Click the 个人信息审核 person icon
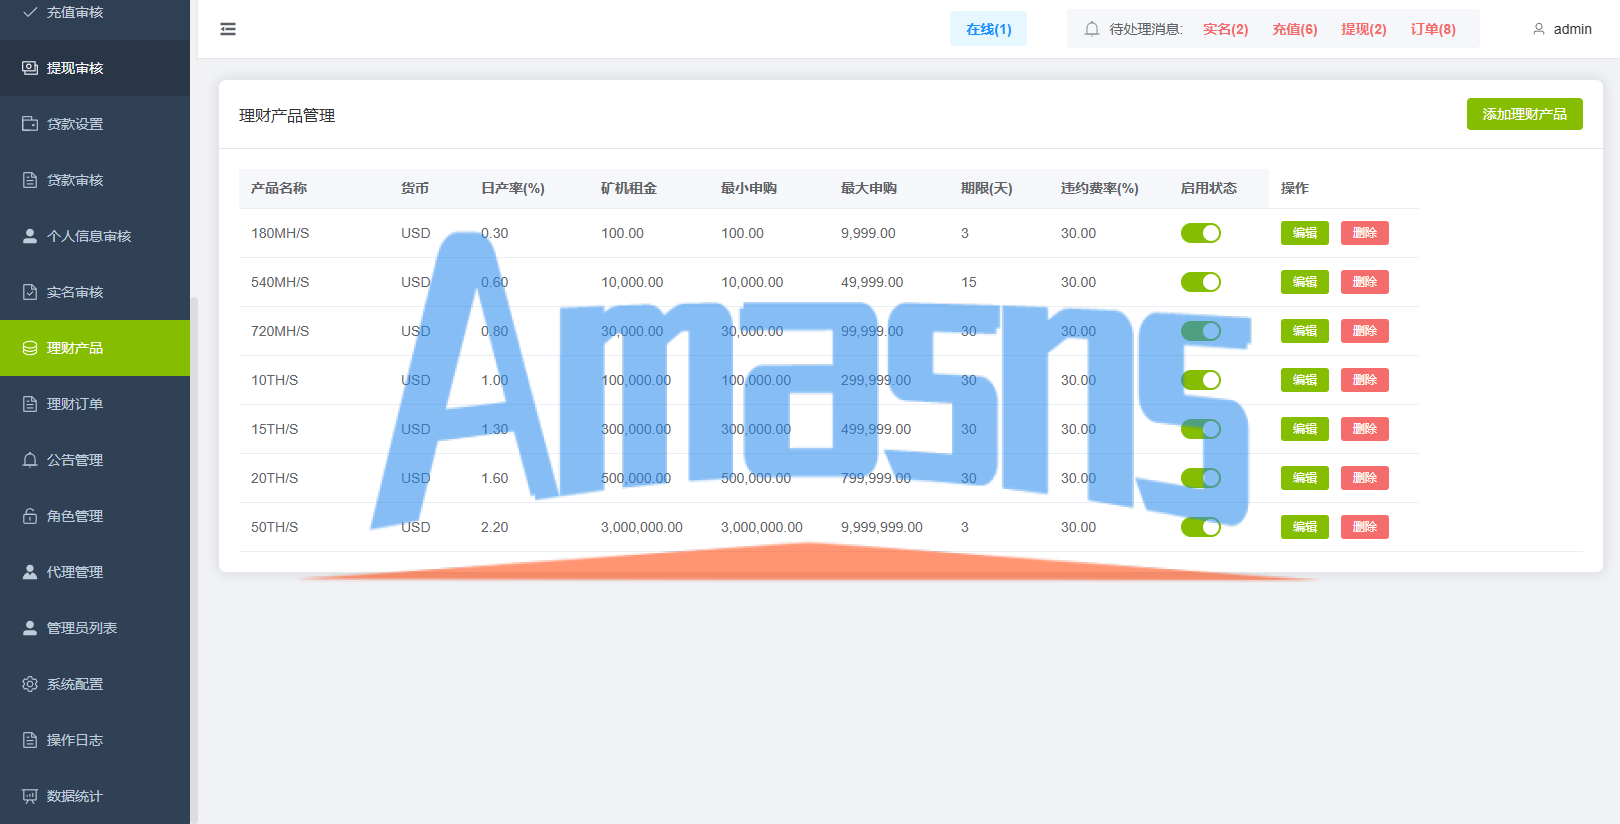This screenshot has height=824, width=1620. (x=30, y=236)
